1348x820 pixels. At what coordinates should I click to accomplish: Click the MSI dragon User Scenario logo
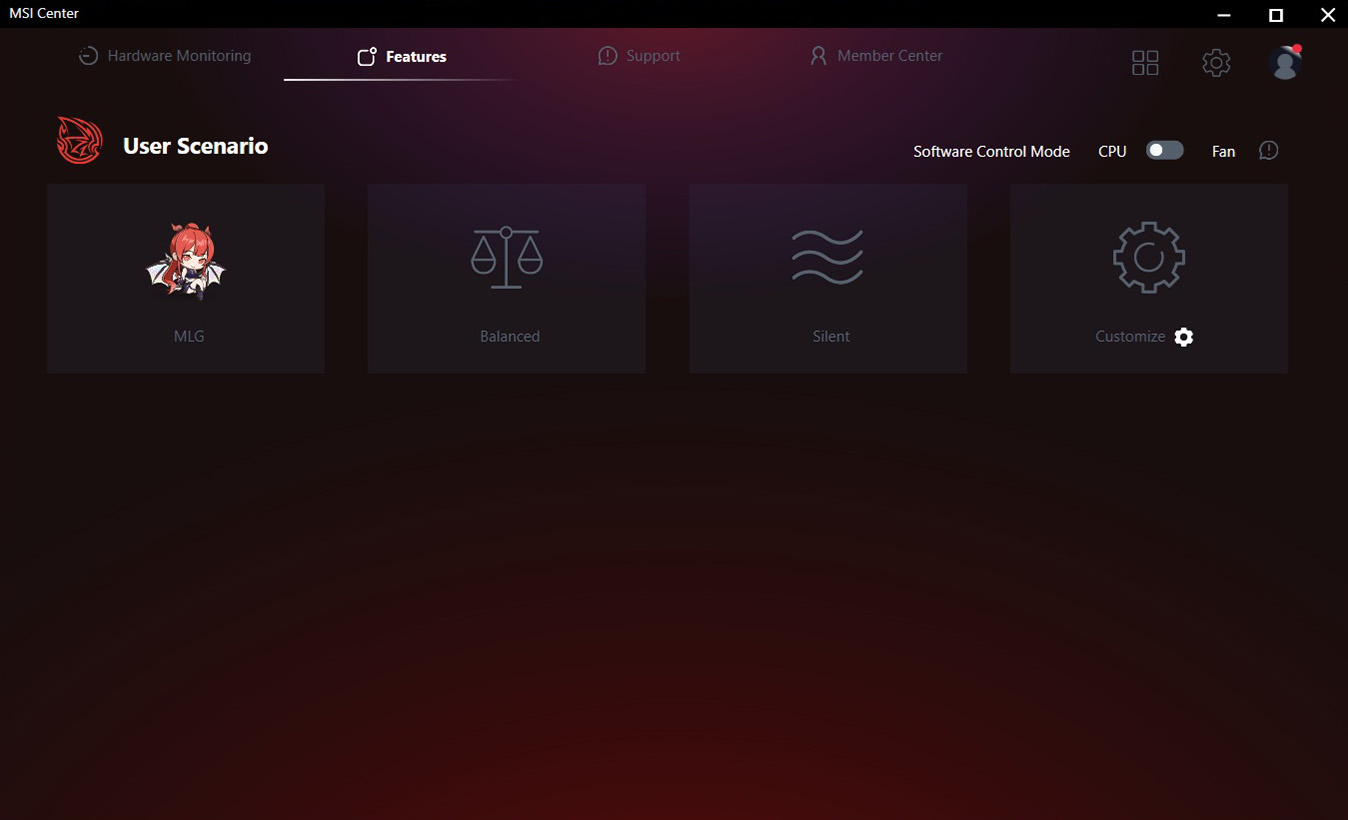80,141
